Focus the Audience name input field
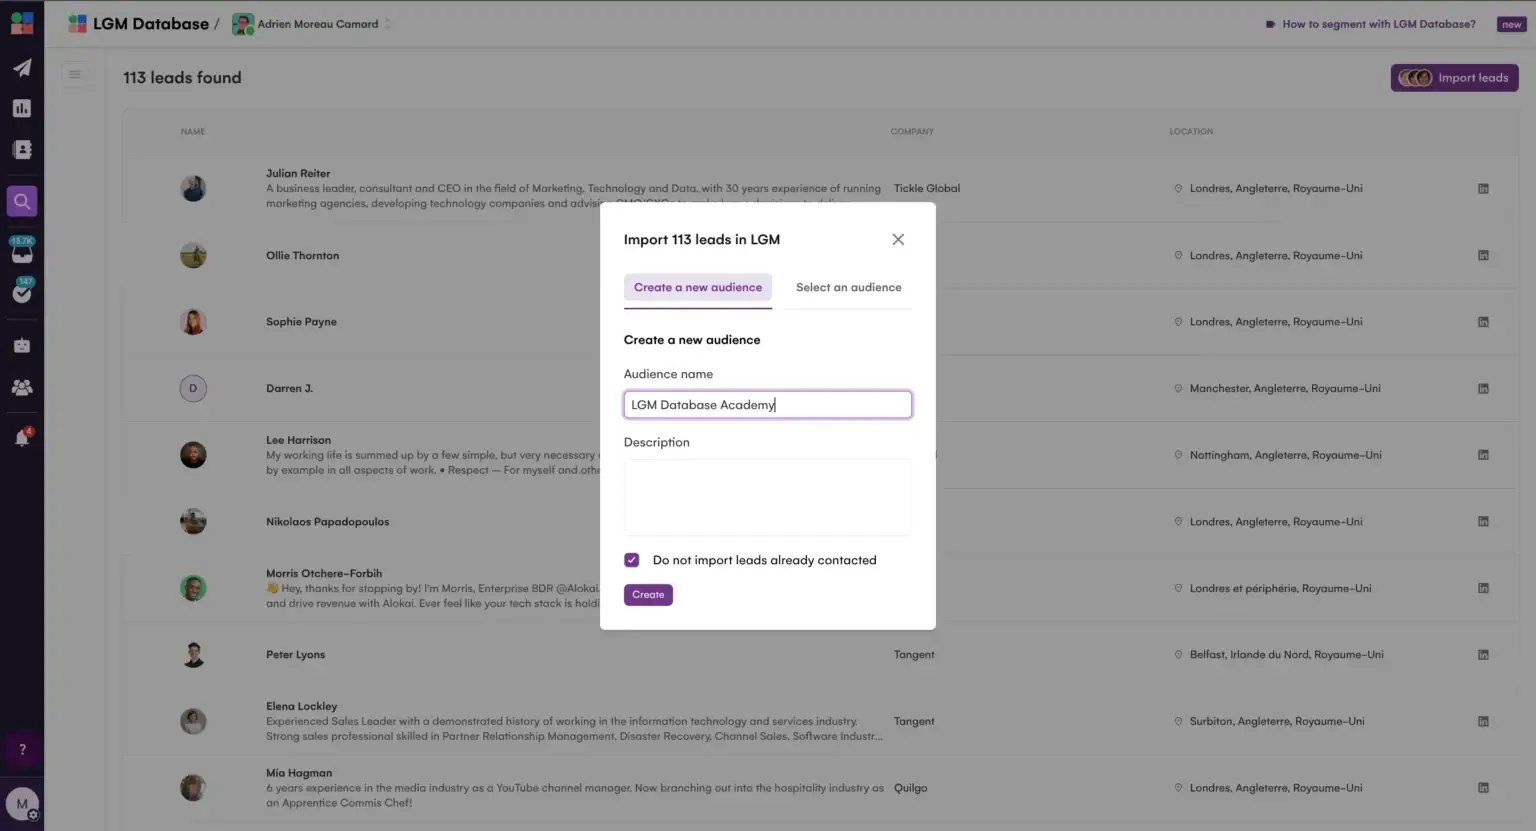 (x=768, y=405)
